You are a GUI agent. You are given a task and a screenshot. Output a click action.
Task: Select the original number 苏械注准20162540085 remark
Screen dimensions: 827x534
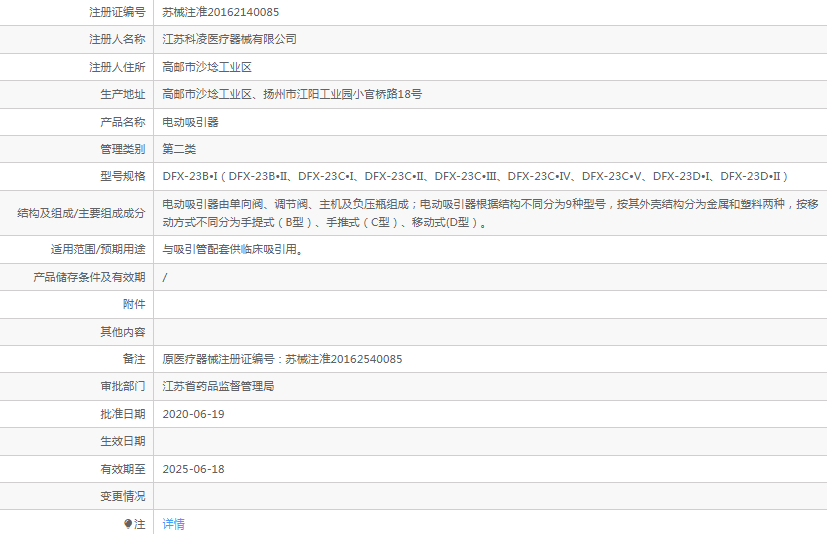[x=282, y=359]
